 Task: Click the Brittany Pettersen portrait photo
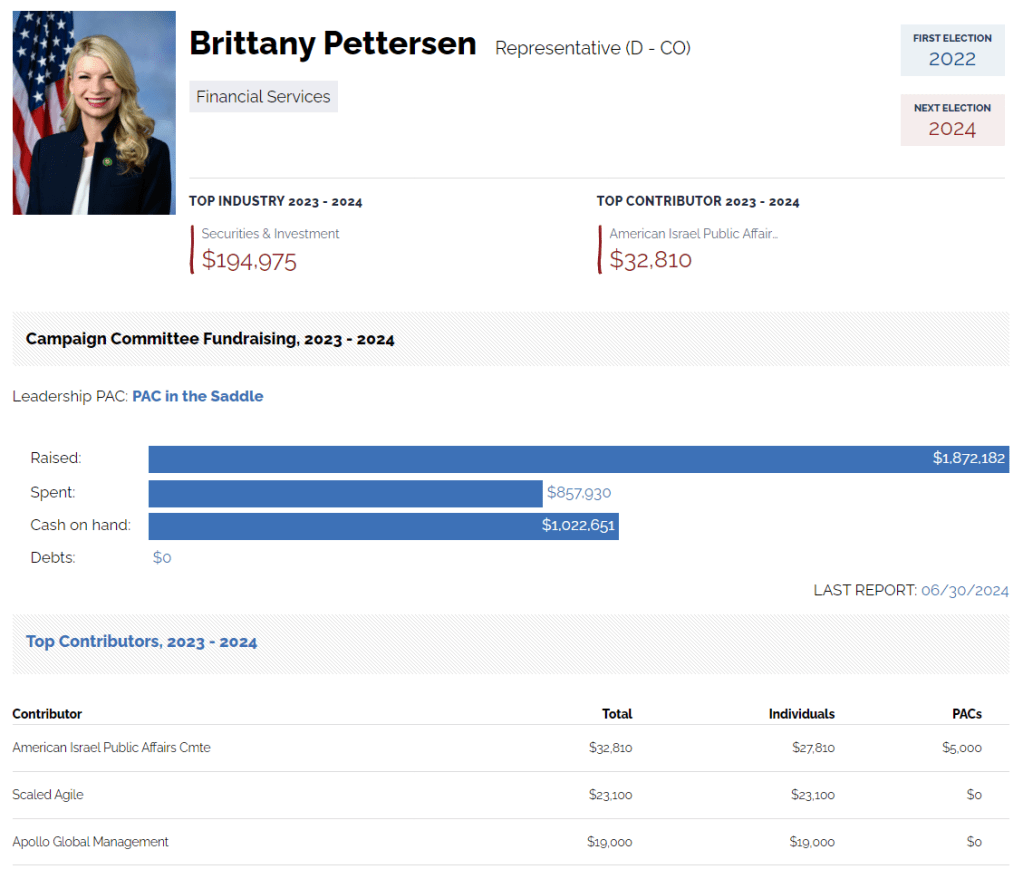coord(94,113)
